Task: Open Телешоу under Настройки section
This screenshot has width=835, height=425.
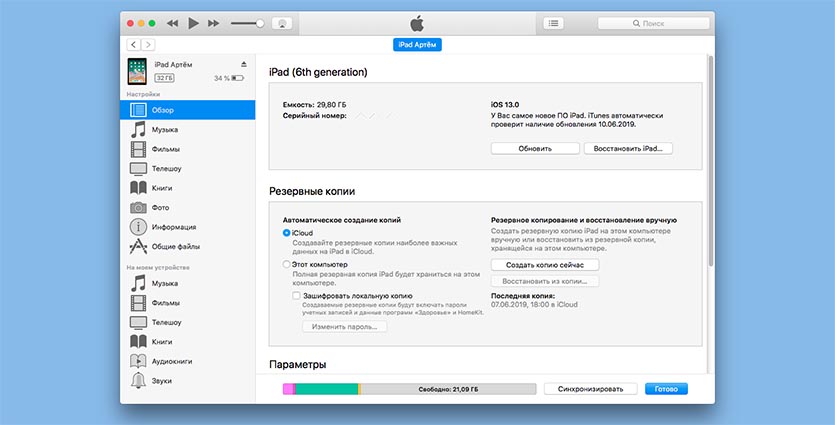Action: (188, 168)
